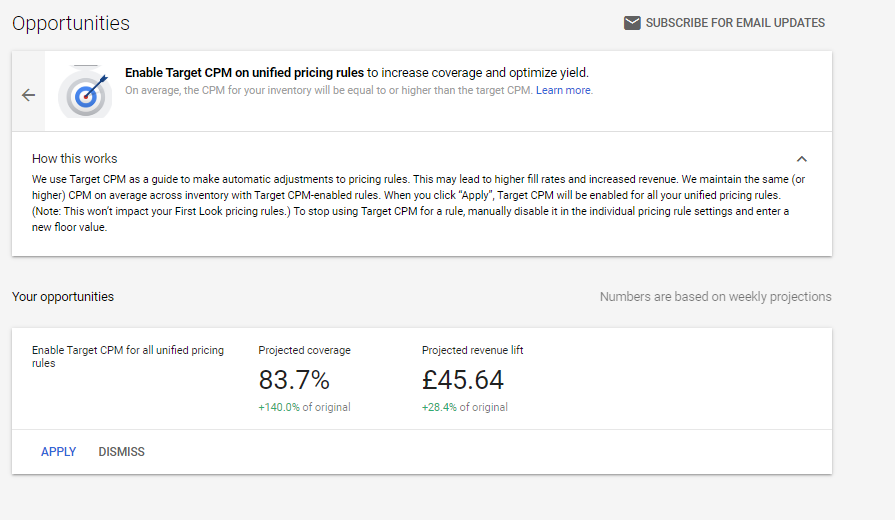Apply Target CPM to all pricing rules
This screenshot has height=520, width=895.
[59, 452]
